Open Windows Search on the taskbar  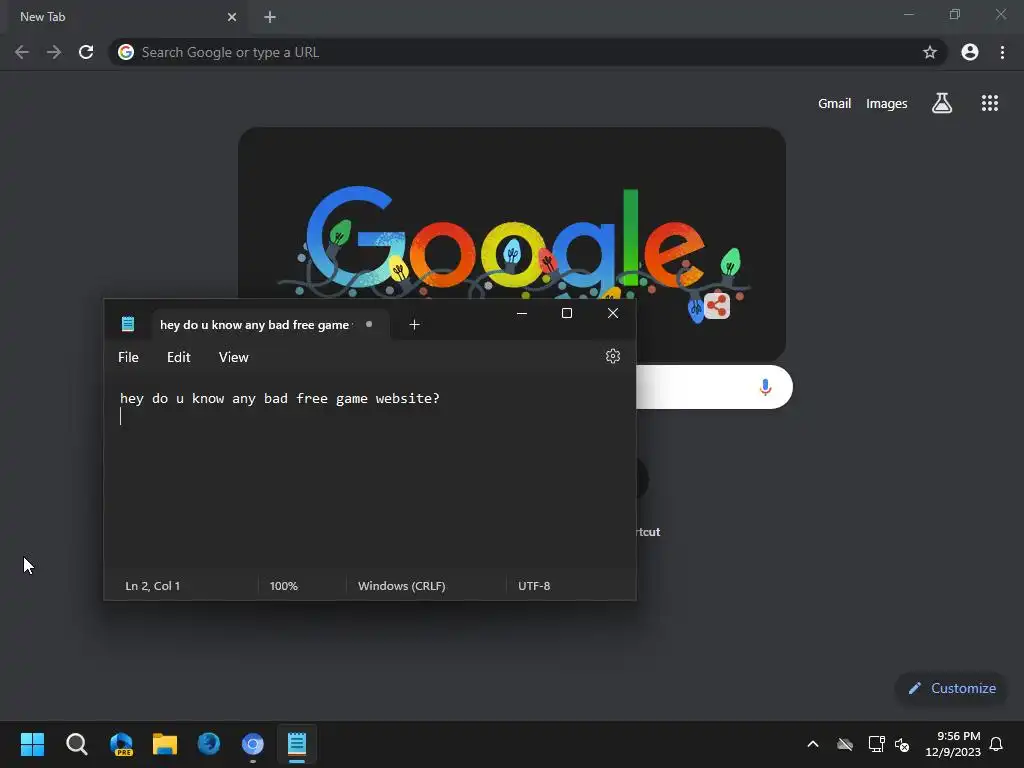[76, 744]
